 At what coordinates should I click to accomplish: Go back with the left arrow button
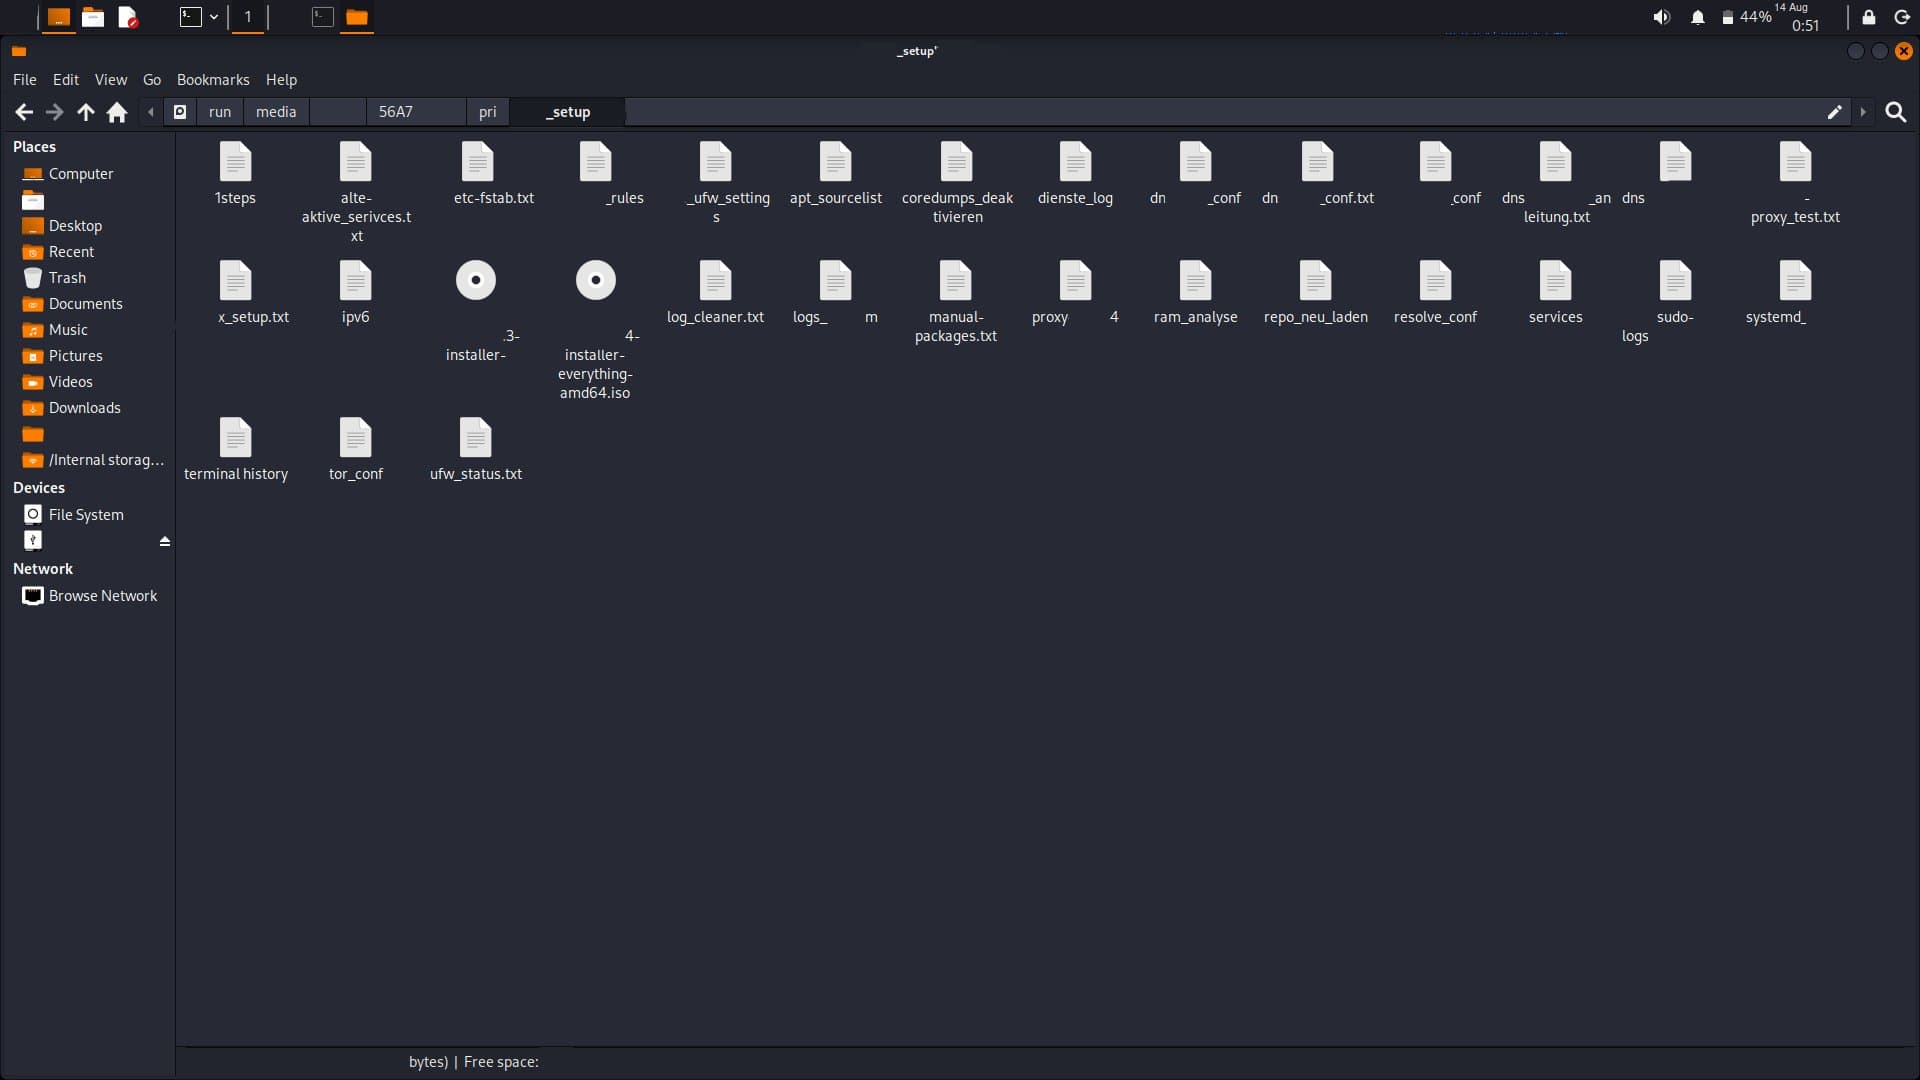24,112
